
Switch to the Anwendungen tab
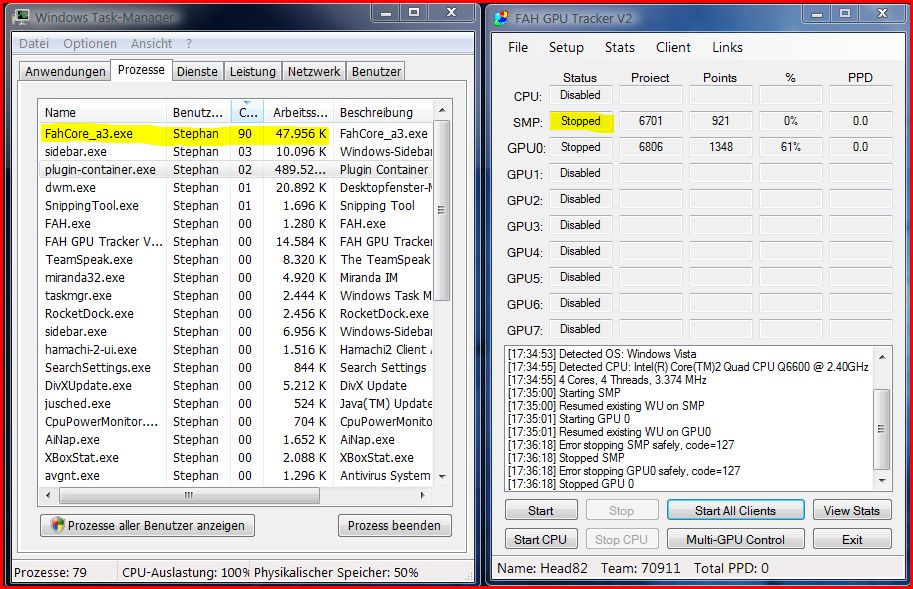point(65,72)
